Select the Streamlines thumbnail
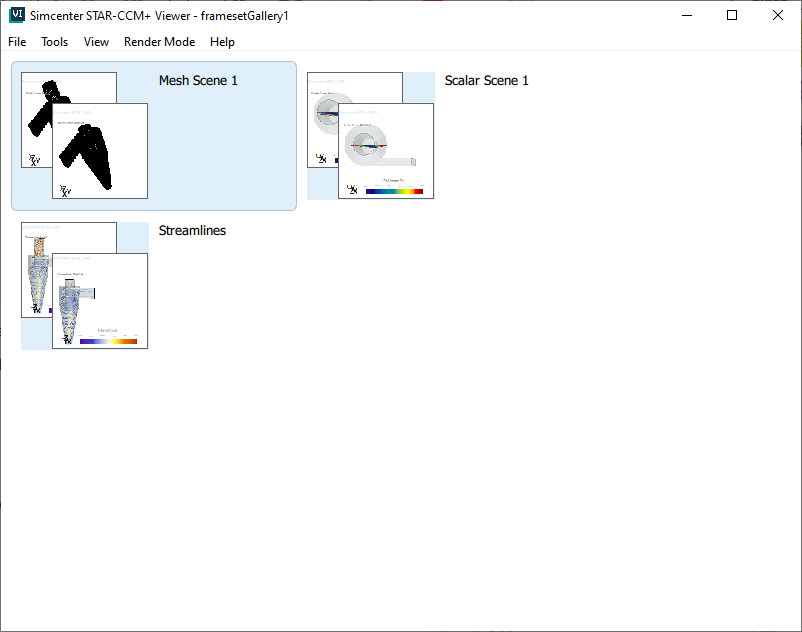This screenshot has height=632, width=802. pyautogui.click(x=84, y=285)
